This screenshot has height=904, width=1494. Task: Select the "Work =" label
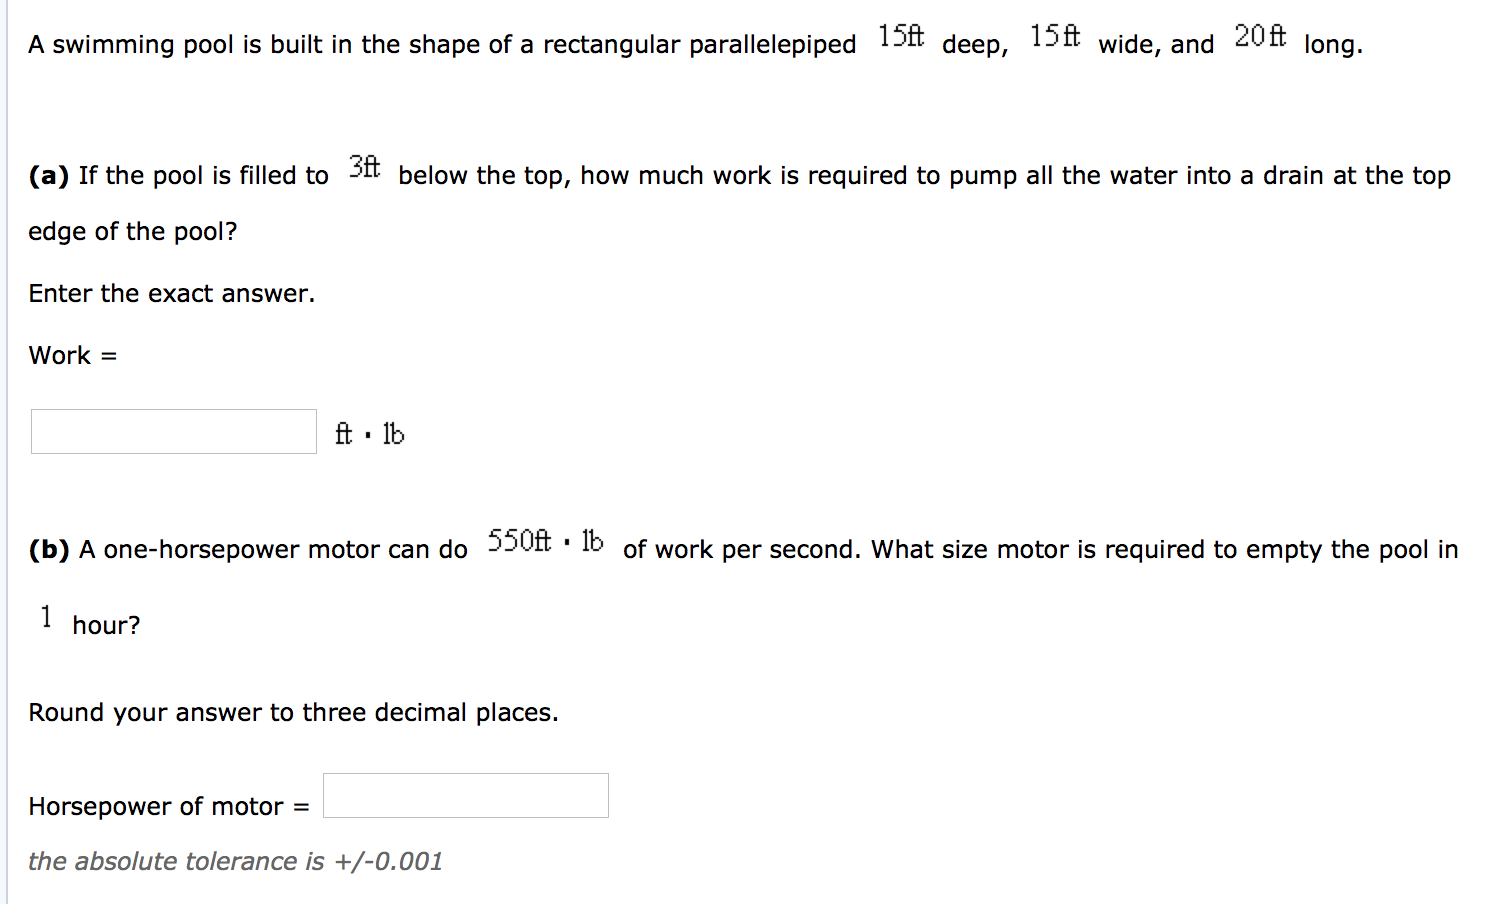coord(72,355)
